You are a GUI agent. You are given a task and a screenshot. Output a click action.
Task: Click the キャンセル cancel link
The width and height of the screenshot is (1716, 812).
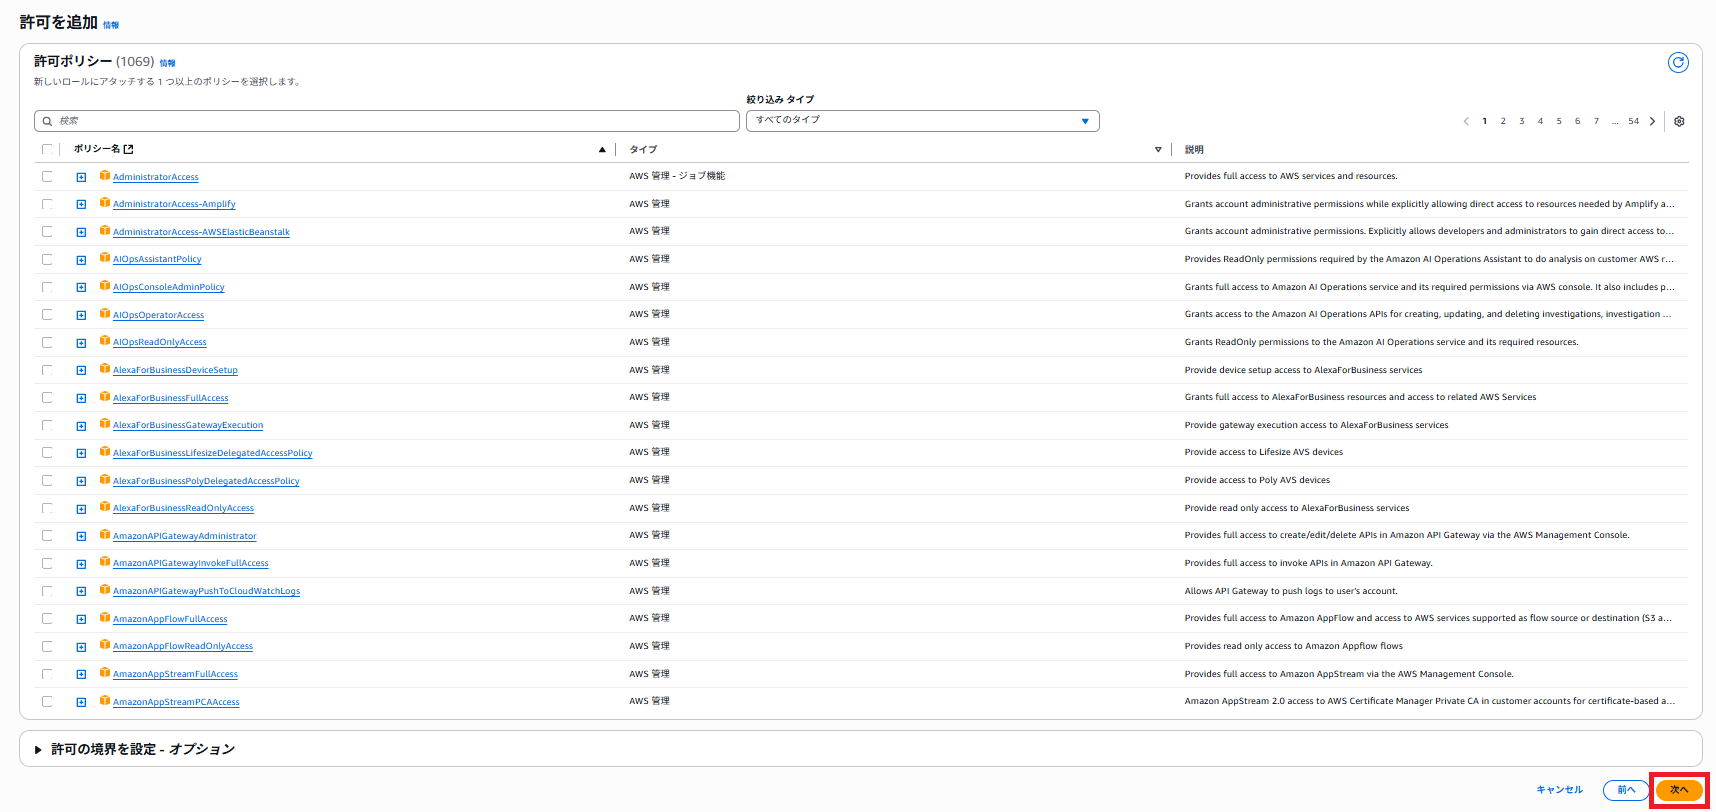pos(1560,790)
